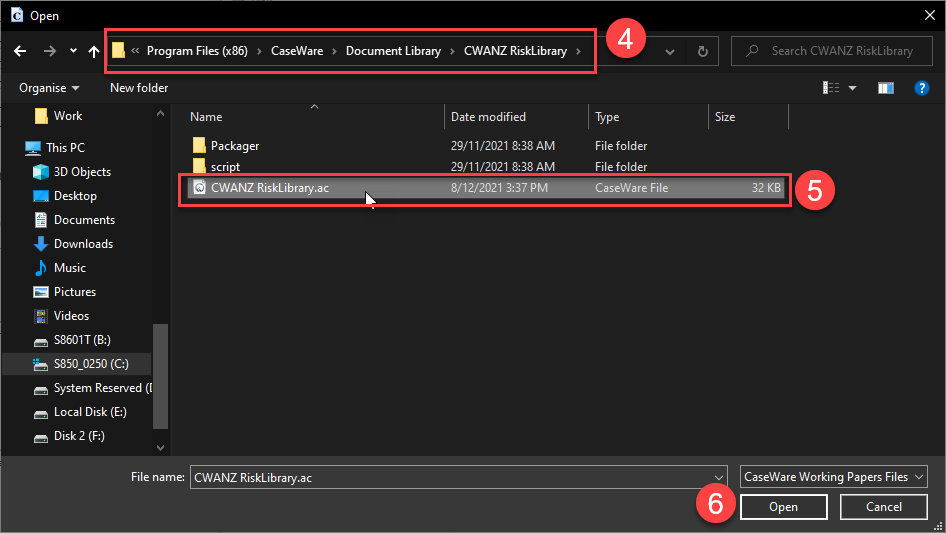Image resolution: width=946 pixels, height=533 pixels.
Task: Click the 32 KB size cell
Action: (766, 188)
